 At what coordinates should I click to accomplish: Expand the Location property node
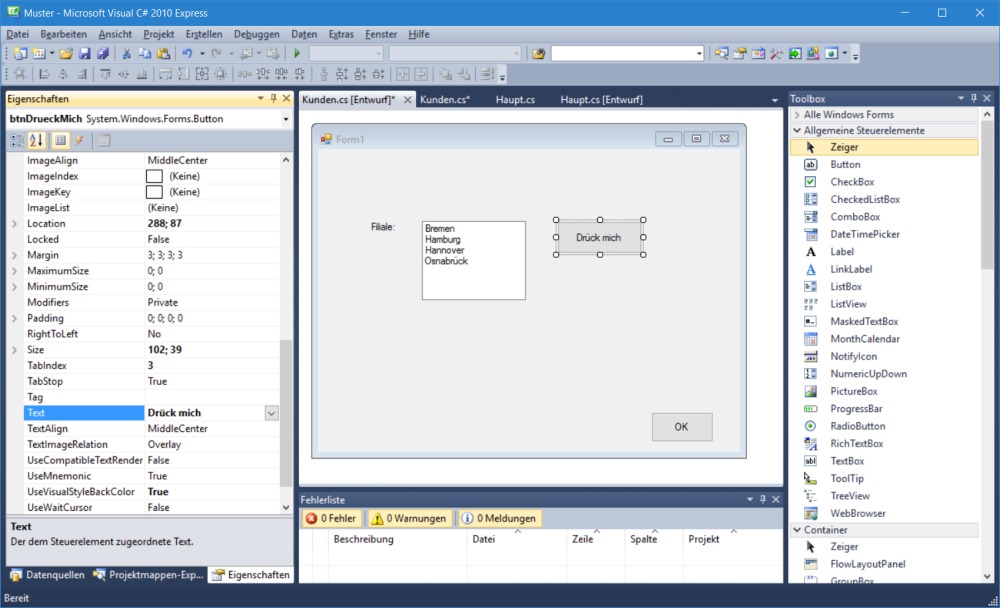coord(14,224)
